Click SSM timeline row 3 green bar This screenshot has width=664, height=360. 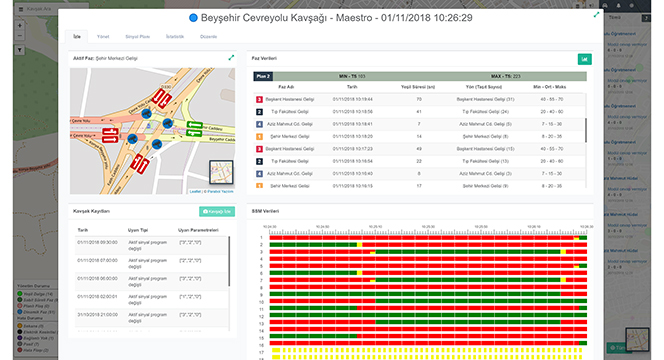point(468,252)
